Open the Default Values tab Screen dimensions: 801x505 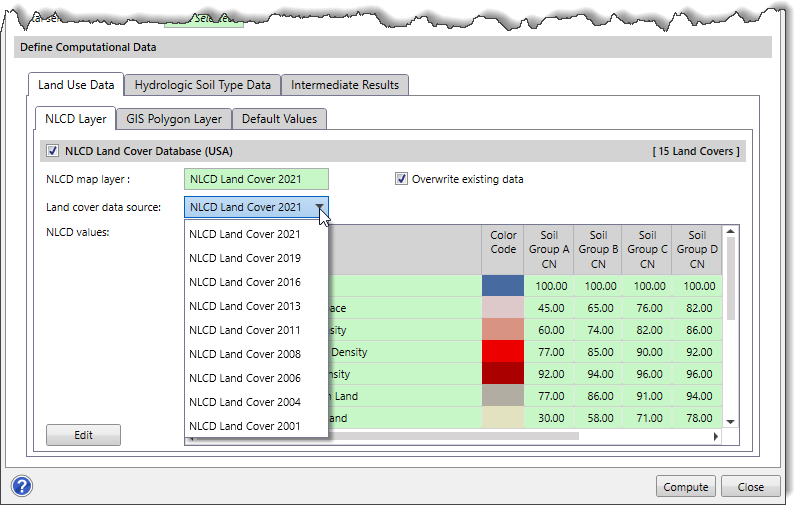pyautogui.click(x=279, y=119)
